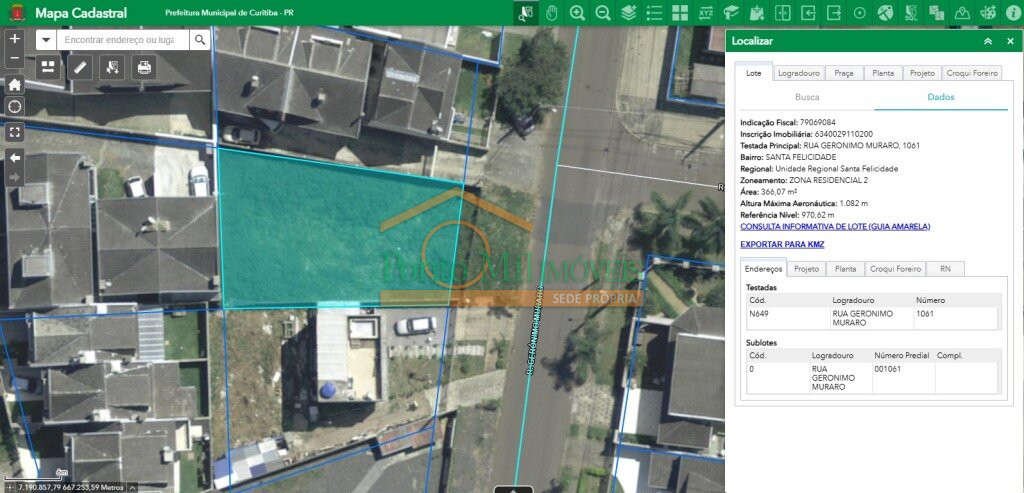Open the XYZ coordinates tool
This screenshot has height=493, width=1024.
tap(706, 13)
